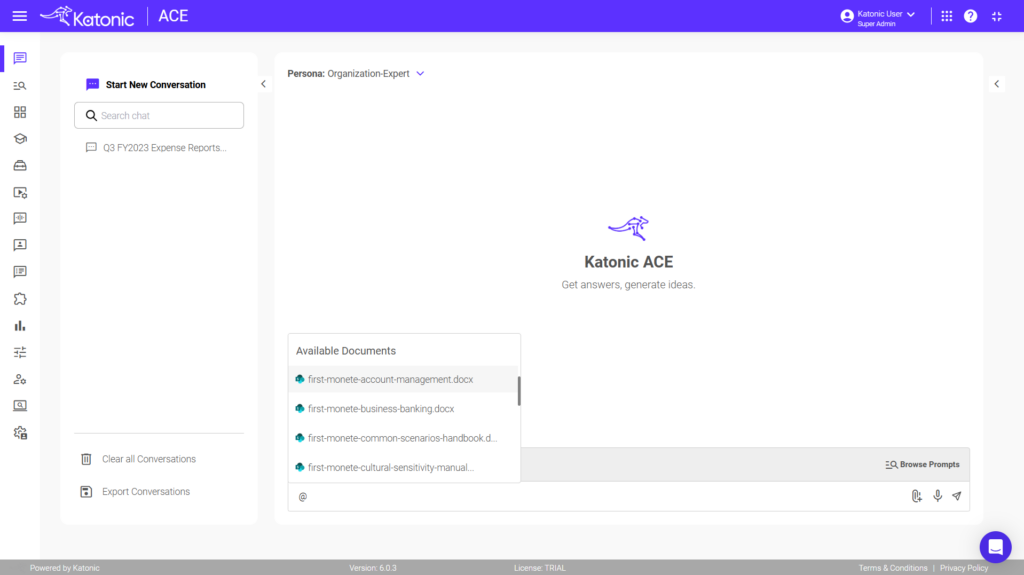Click the Version: 6.0.3 footer text
Screen dimensions: 1024x575
pos(373,568)
